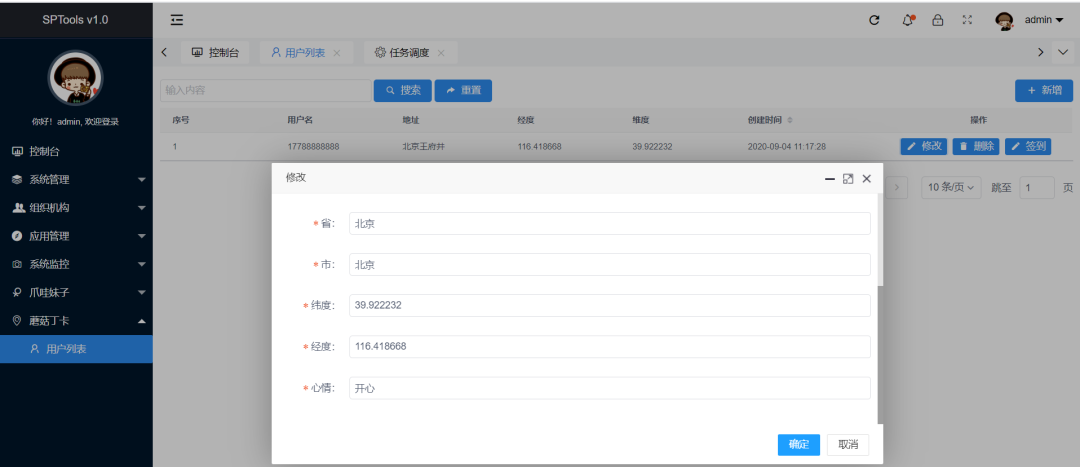Click the dialog vertical scrollbar
The image size is (1080, 467).
[x=880, y=240]
